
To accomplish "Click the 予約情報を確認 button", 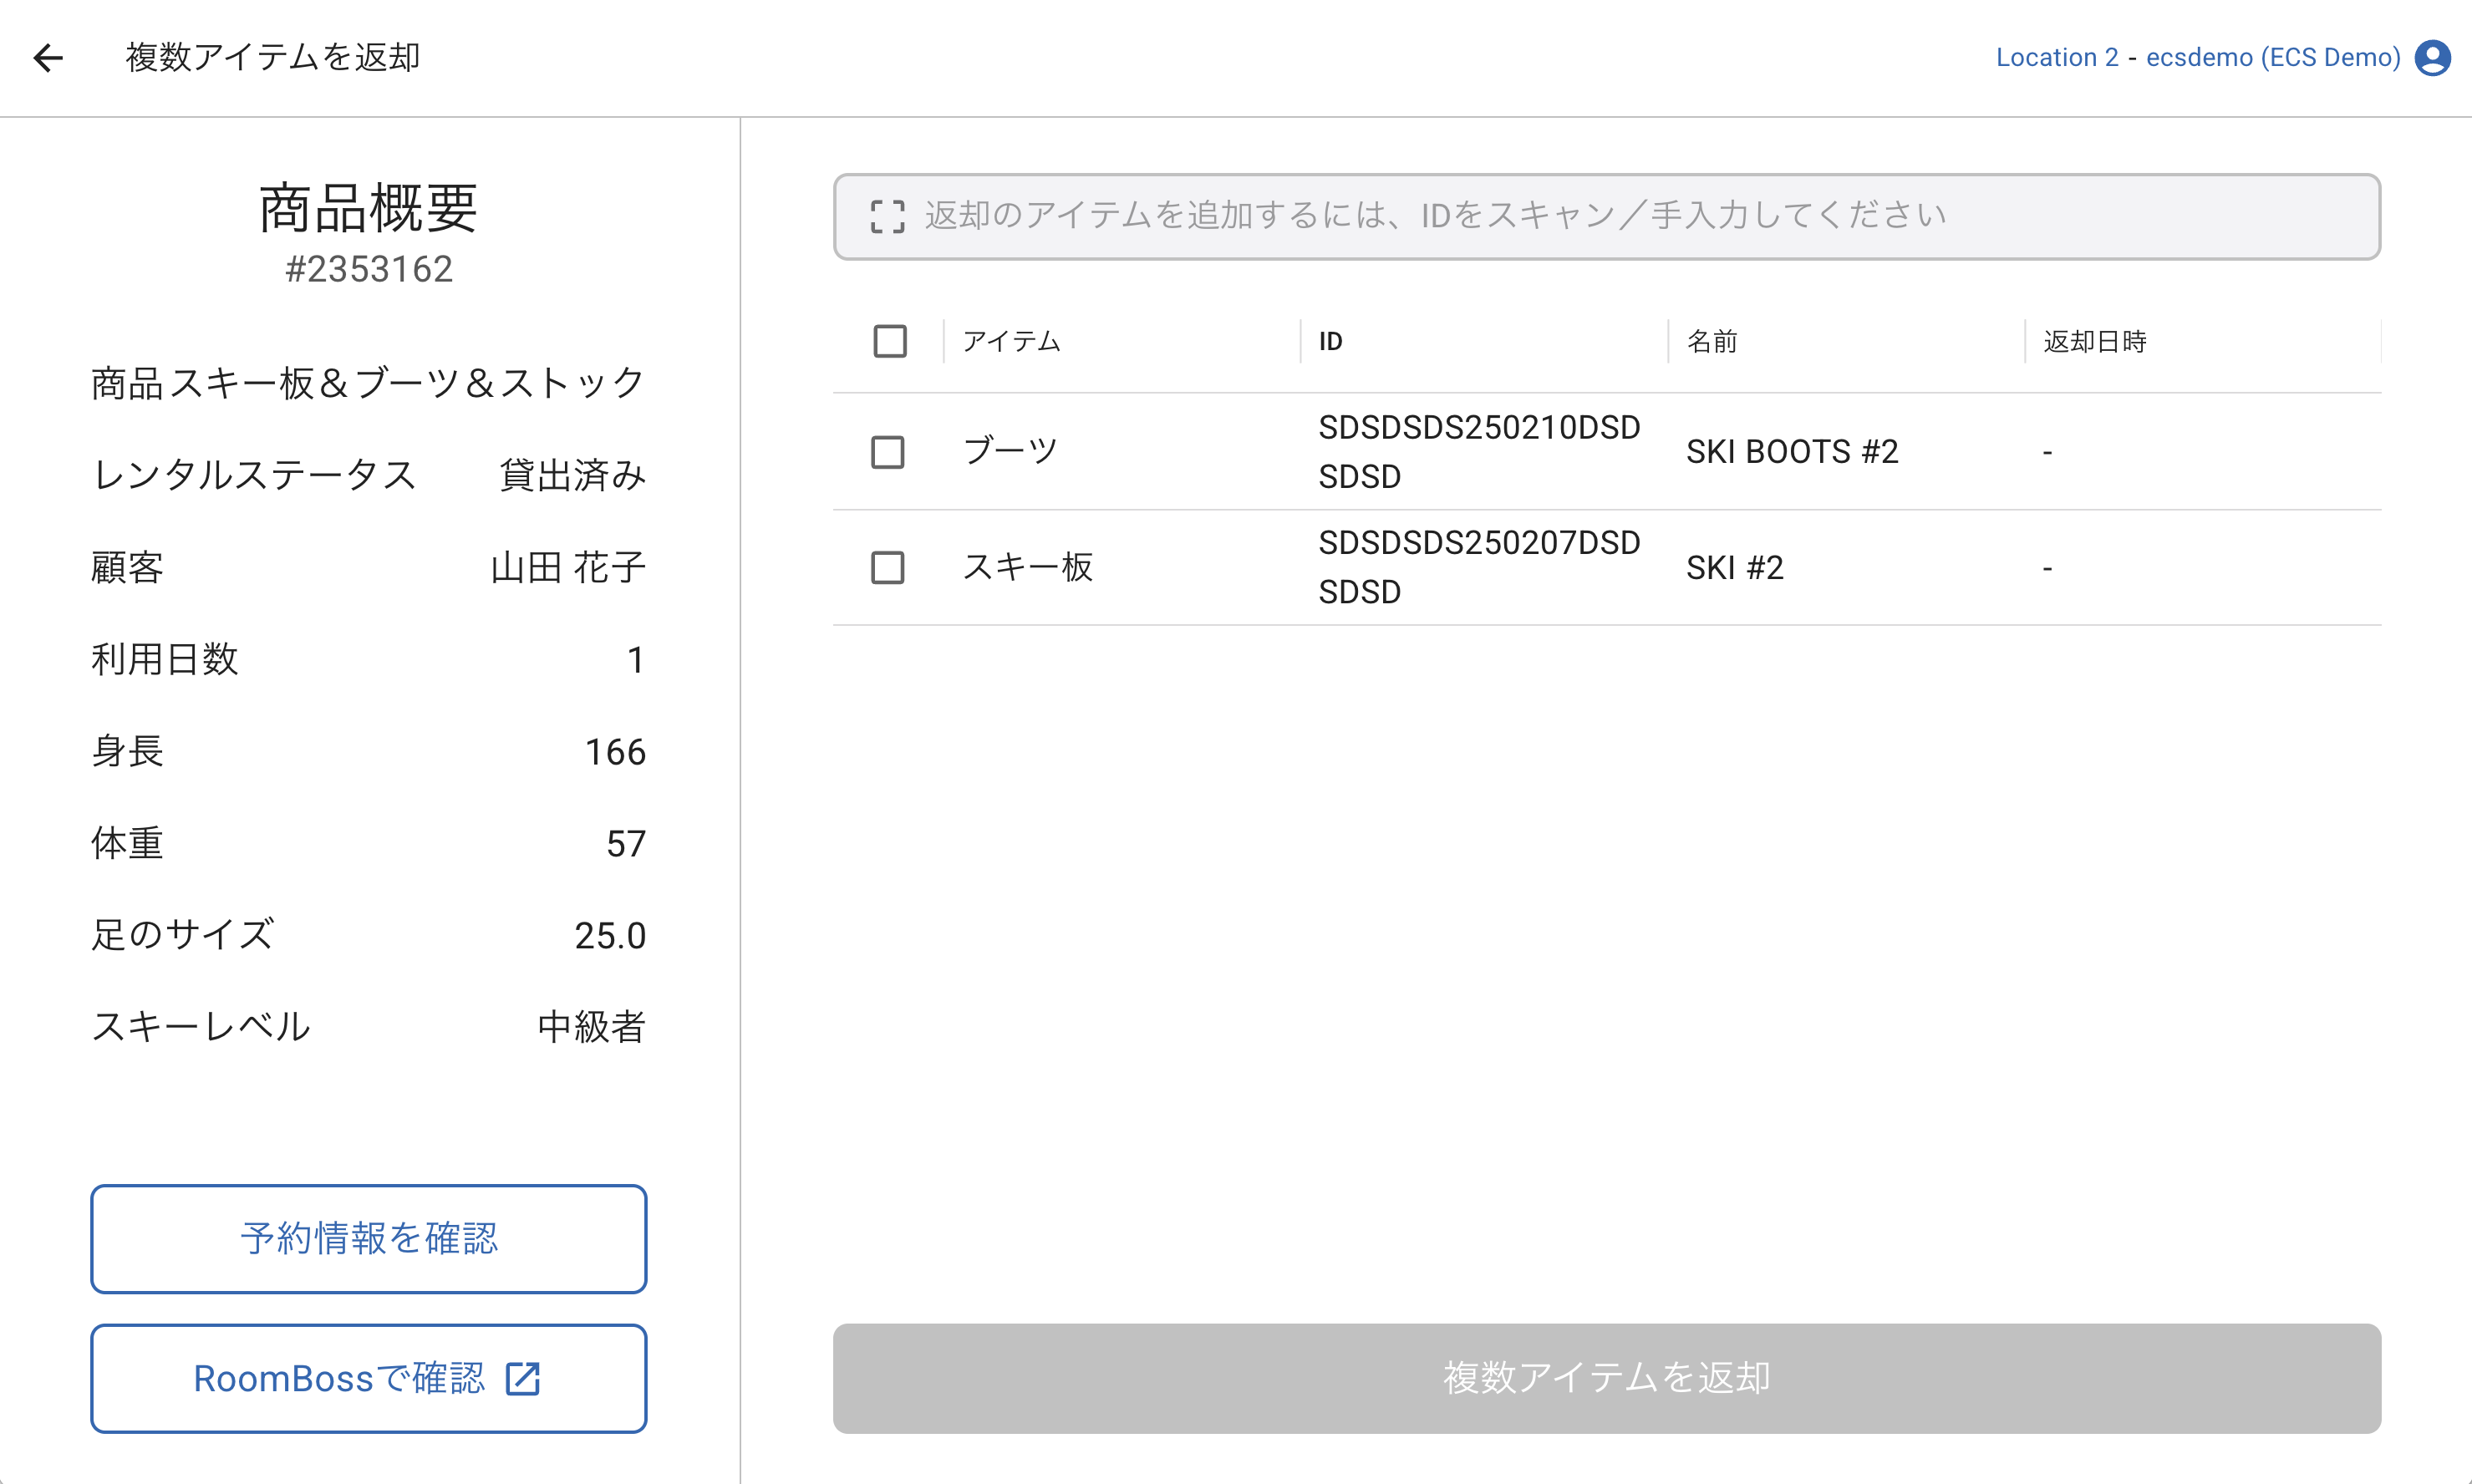I will (368, 1238).
